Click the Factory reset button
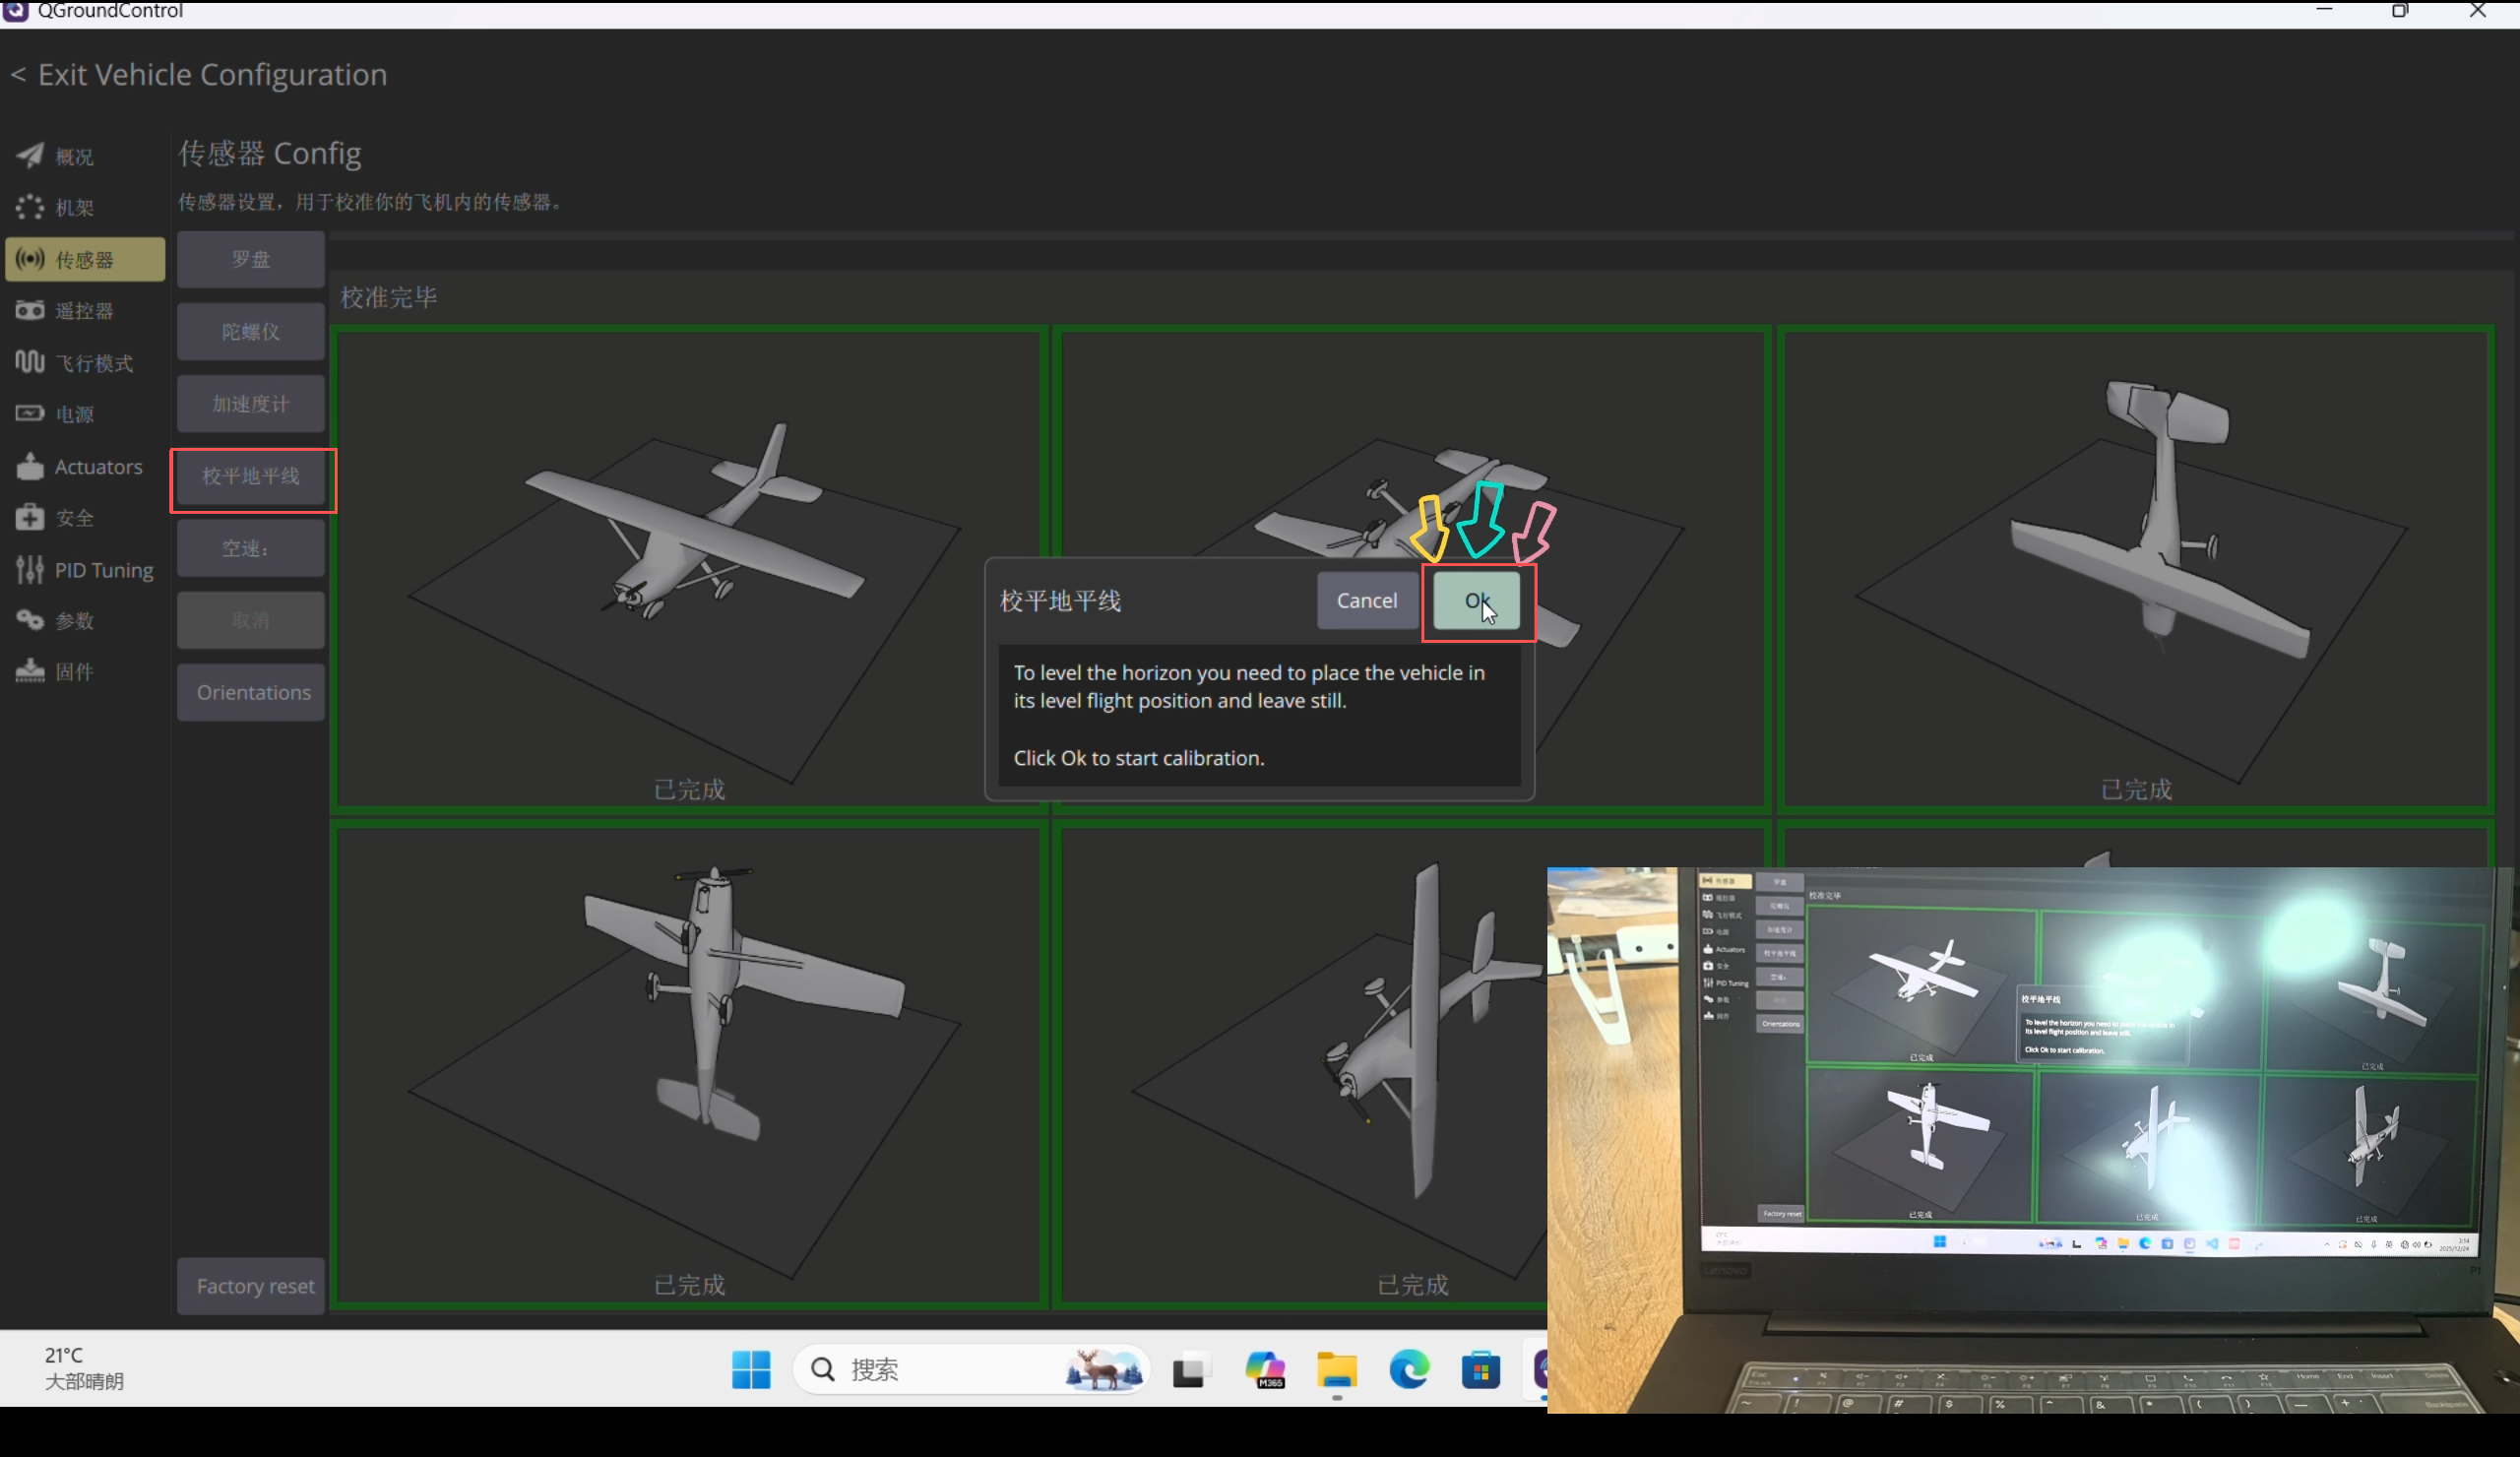The image size is (2520, 1457). click(x=251, y=1286)
